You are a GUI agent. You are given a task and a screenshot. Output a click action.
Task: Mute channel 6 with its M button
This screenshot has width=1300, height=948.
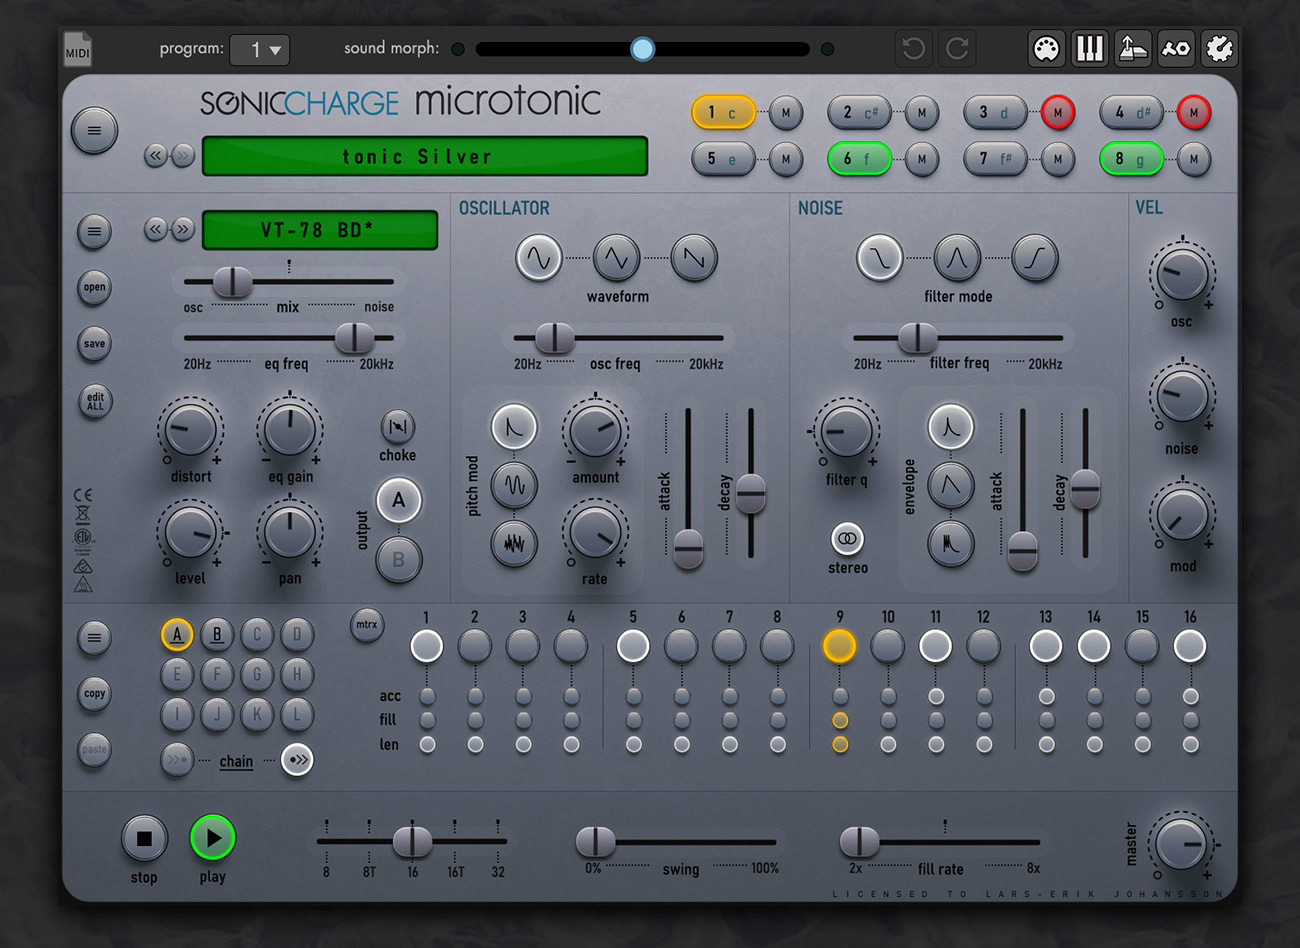point(922,158)
